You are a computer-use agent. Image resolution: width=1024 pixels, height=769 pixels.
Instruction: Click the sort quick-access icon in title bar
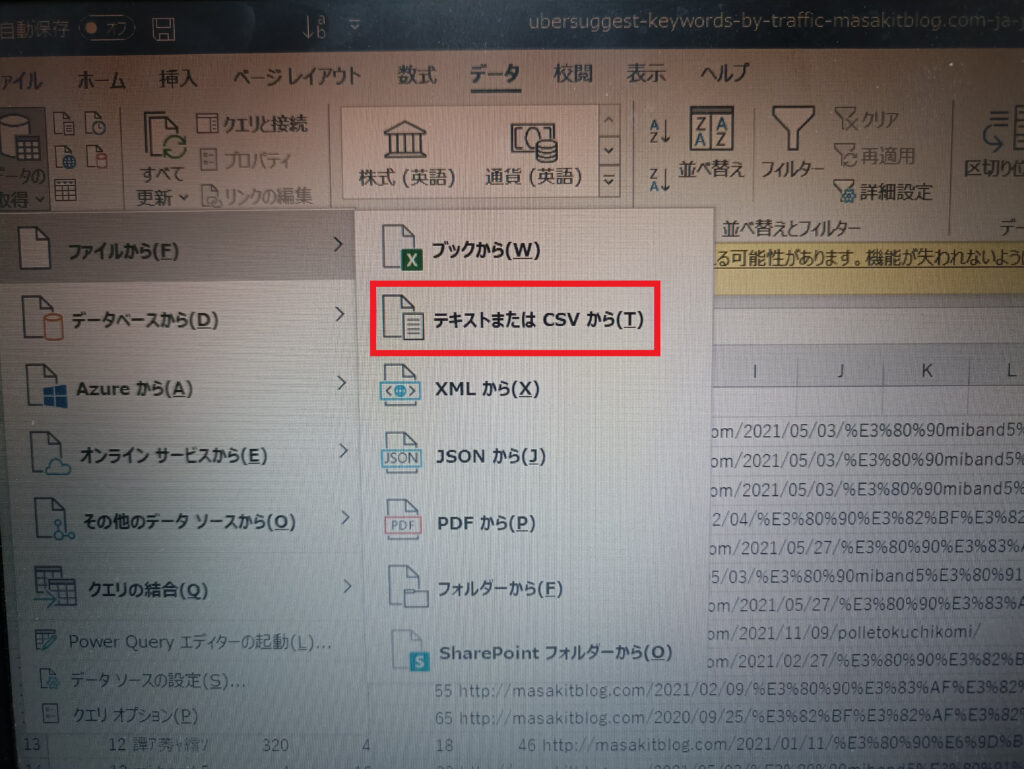(x=313, y=27)
